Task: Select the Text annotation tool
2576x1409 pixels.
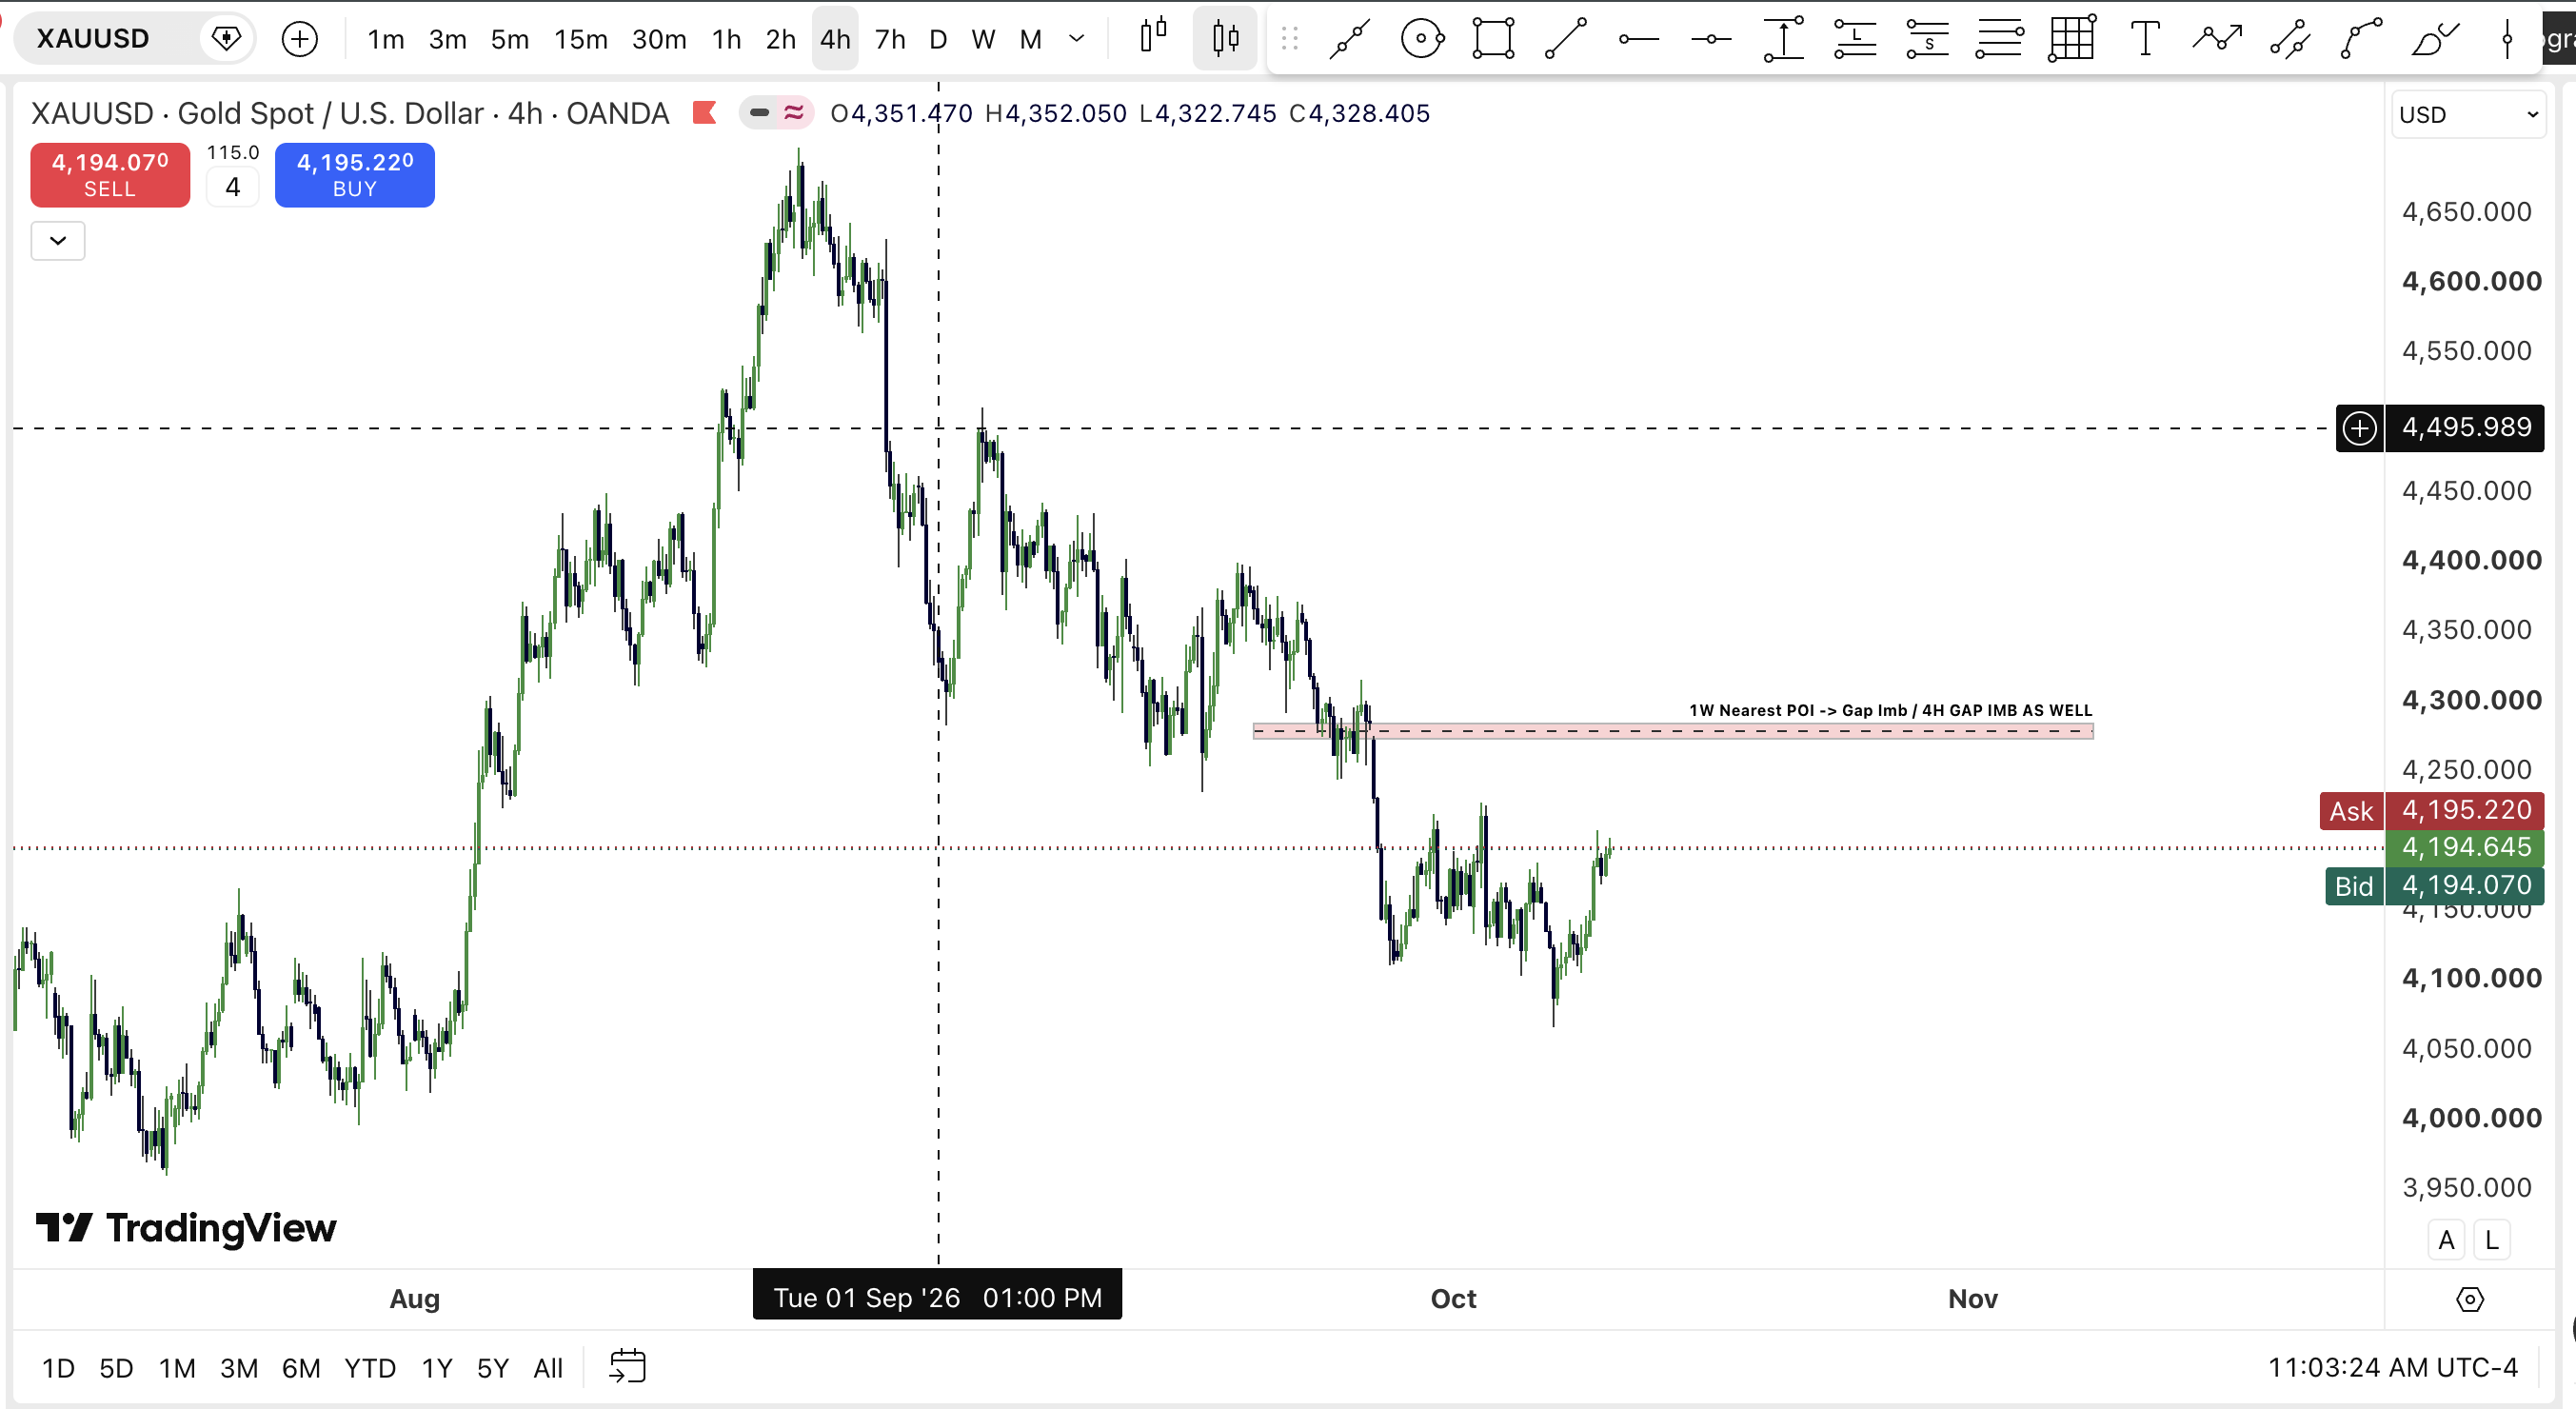Action: click(x=2144, y=39)
